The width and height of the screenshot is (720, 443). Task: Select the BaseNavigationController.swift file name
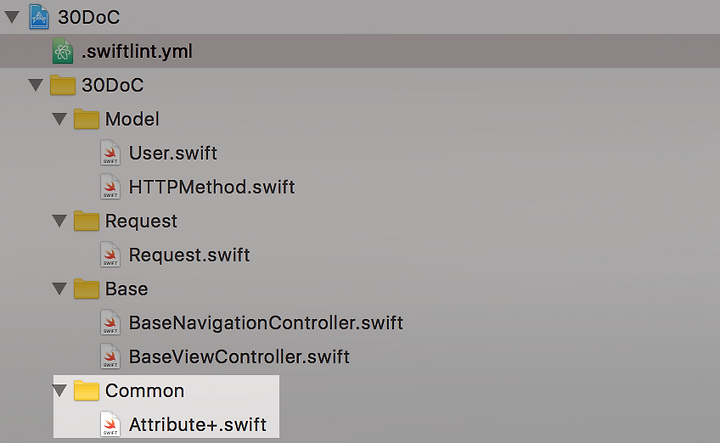[266, 323]
